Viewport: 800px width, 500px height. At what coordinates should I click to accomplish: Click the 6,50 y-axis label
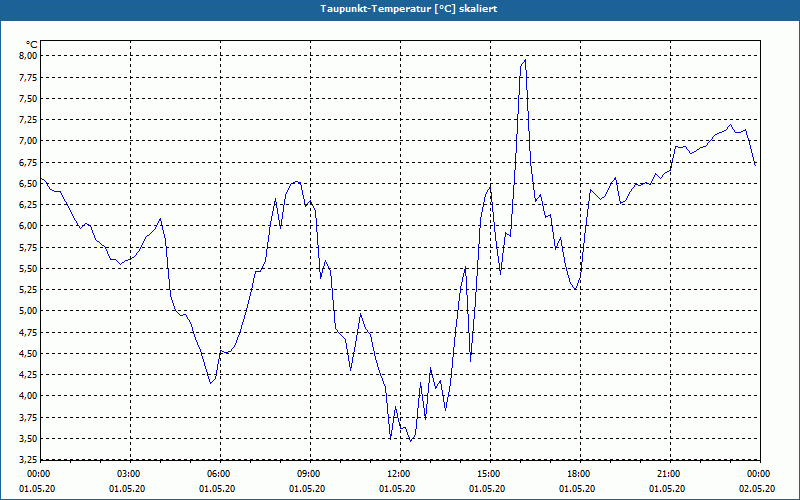(x=27, y=183)
